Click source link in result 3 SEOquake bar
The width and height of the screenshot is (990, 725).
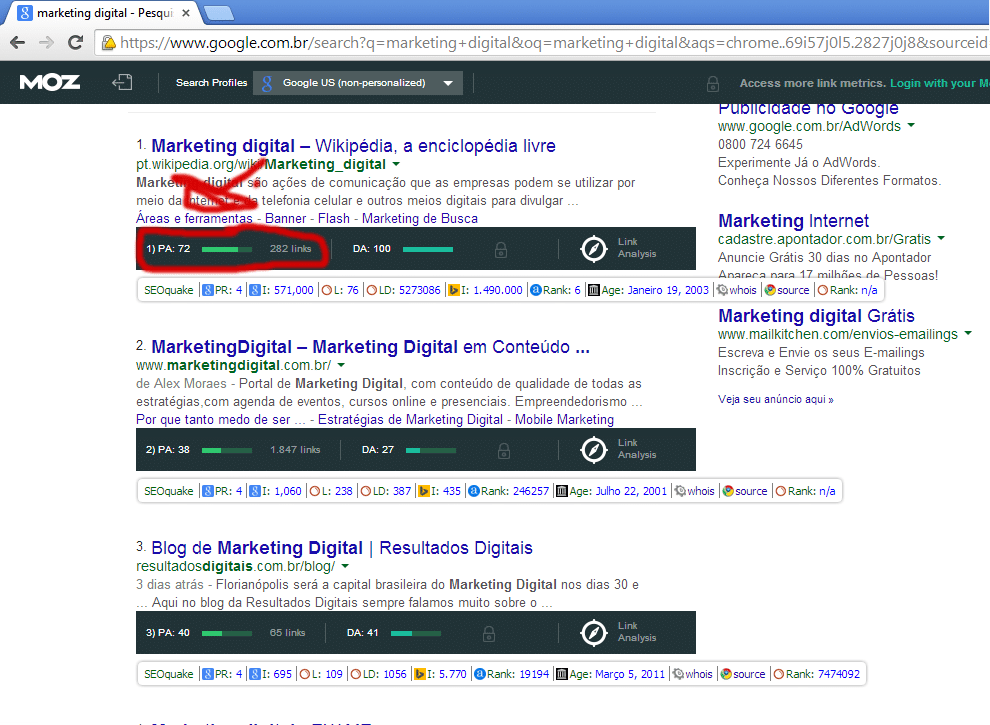(742, 674)
